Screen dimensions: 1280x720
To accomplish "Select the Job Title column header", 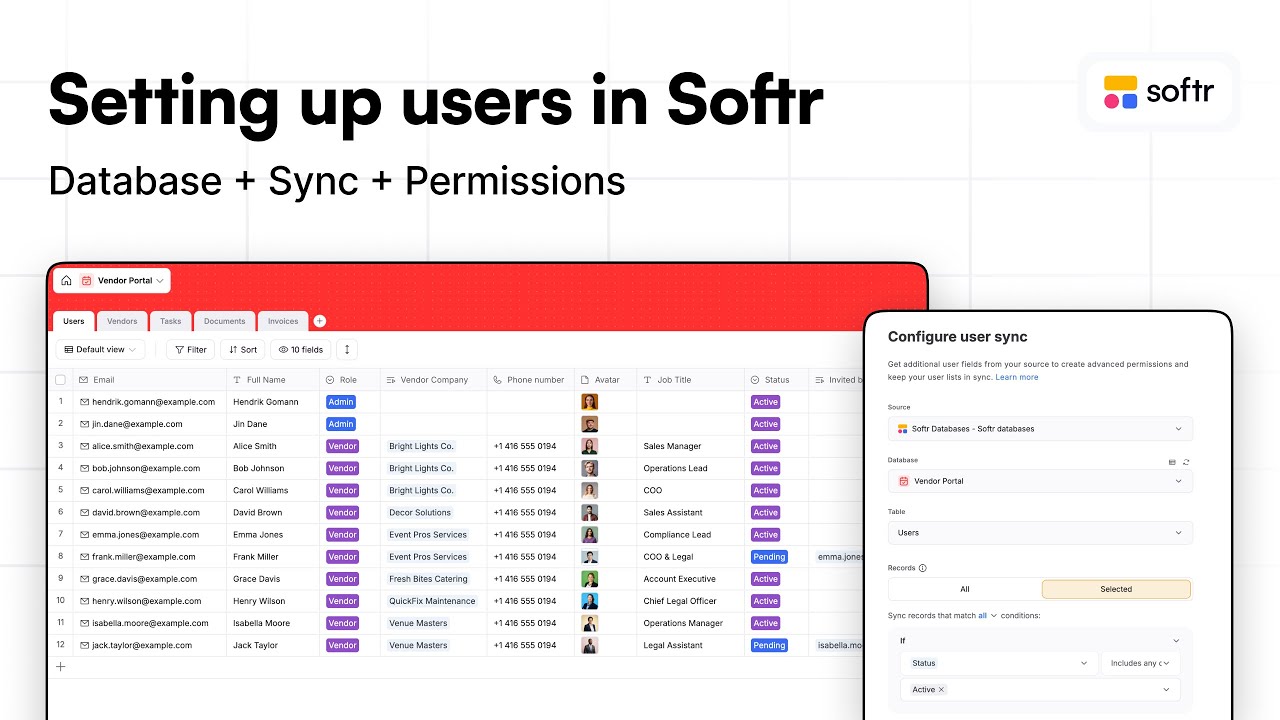I will tap(690, 380).
